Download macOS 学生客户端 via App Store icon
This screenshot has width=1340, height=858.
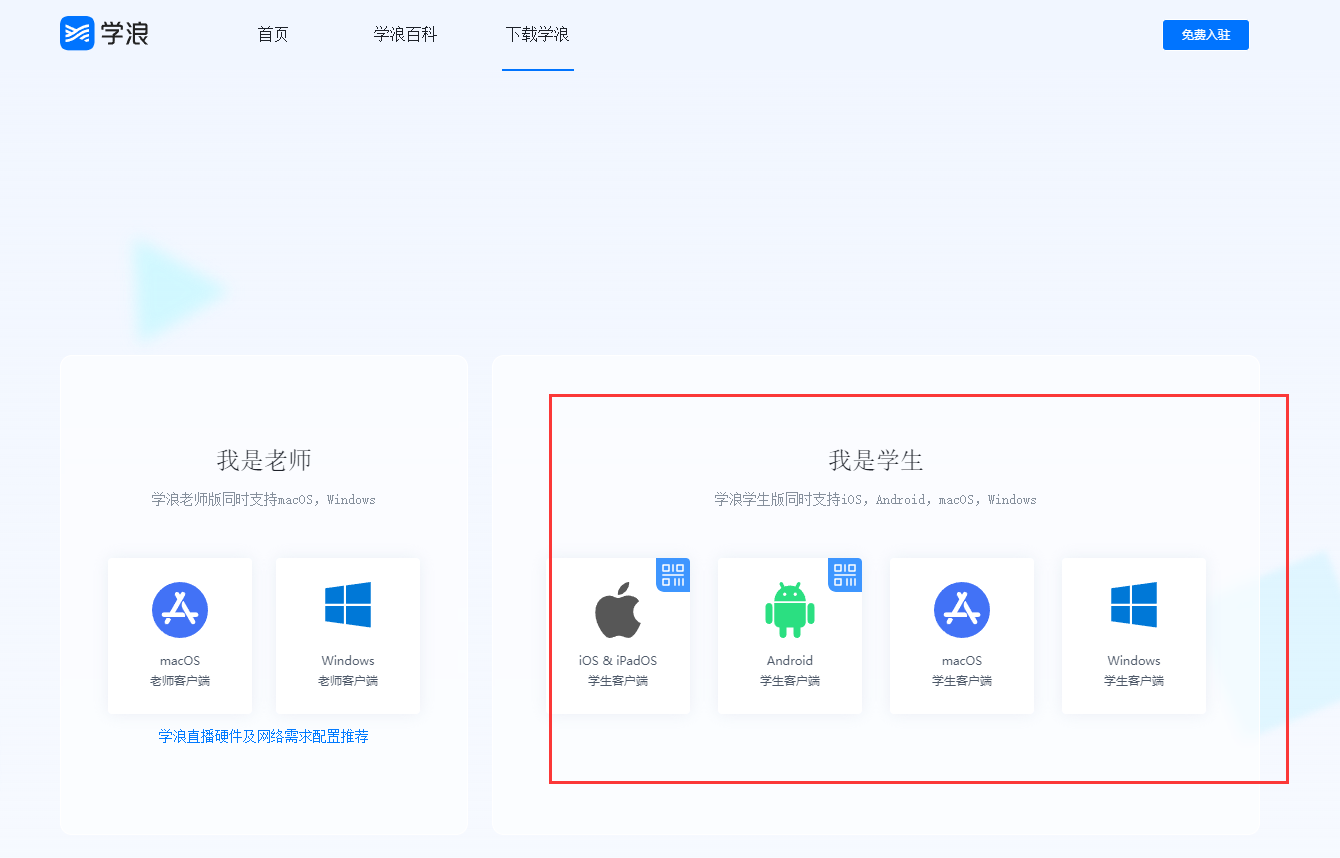962,609
